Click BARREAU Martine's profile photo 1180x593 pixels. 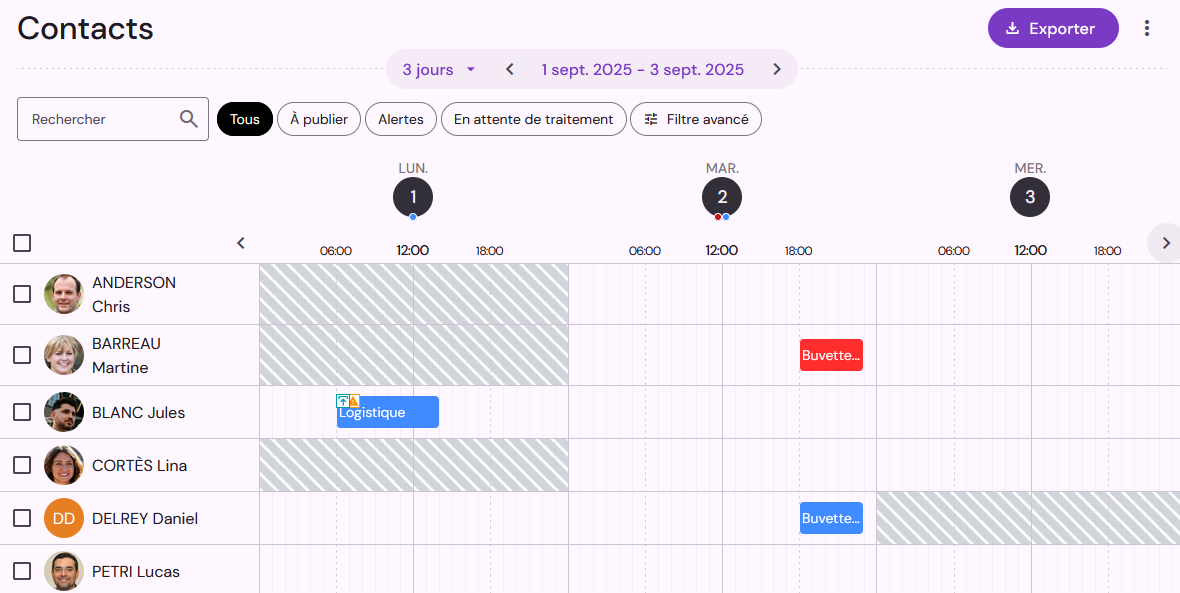tap(64, 355)
